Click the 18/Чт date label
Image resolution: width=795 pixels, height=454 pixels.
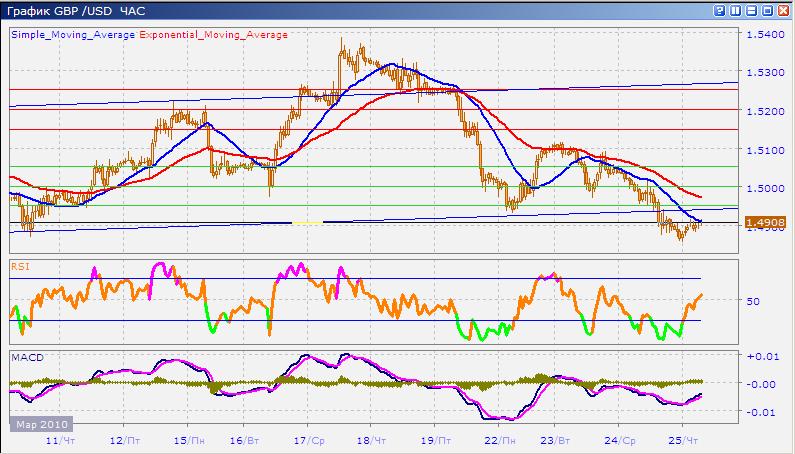pos(372,440)
